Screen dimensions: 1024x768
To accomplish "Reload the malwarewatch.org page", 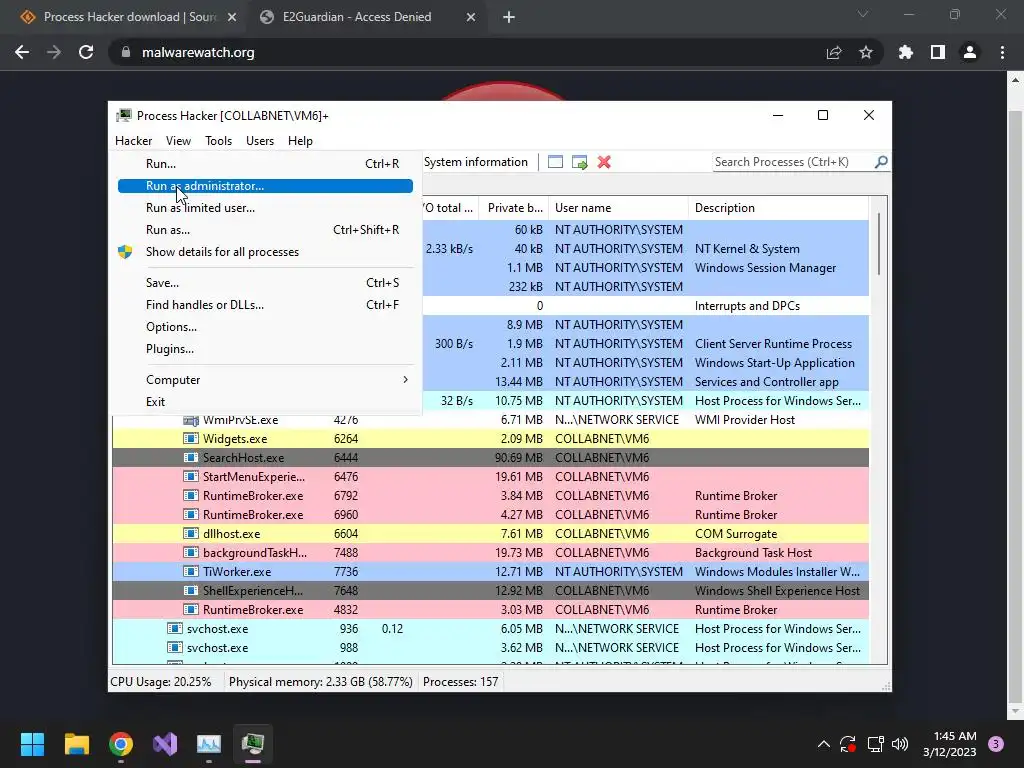I will pos(86,52).
